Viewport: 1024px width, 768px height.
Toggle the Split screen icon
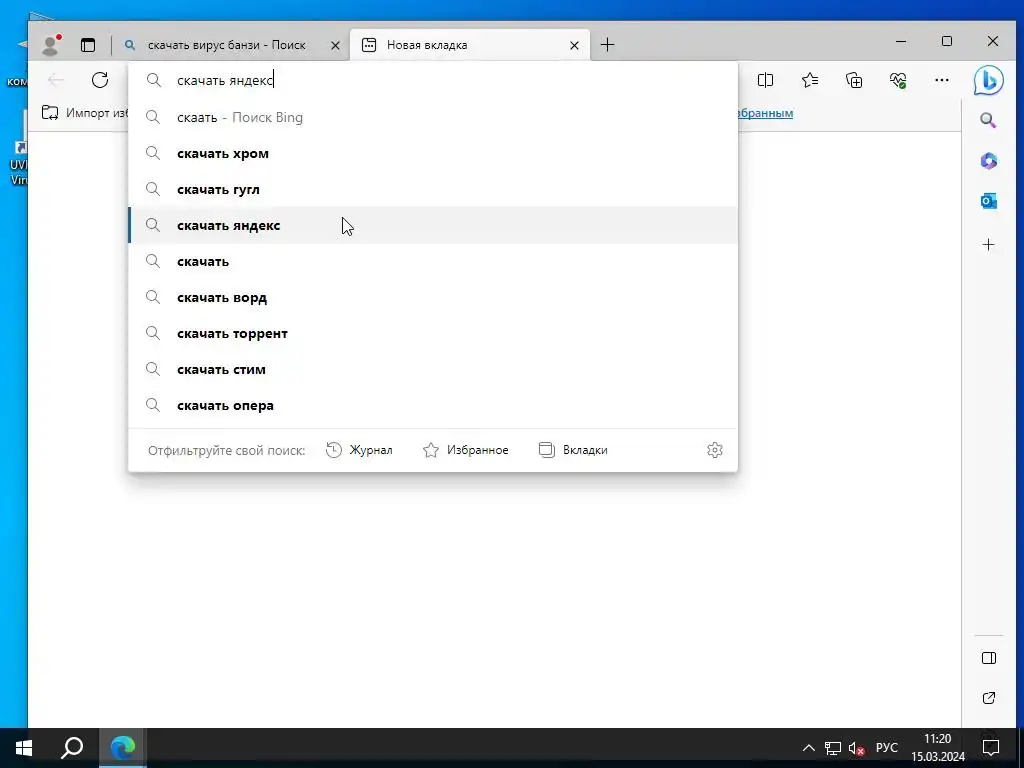(765, 80)
